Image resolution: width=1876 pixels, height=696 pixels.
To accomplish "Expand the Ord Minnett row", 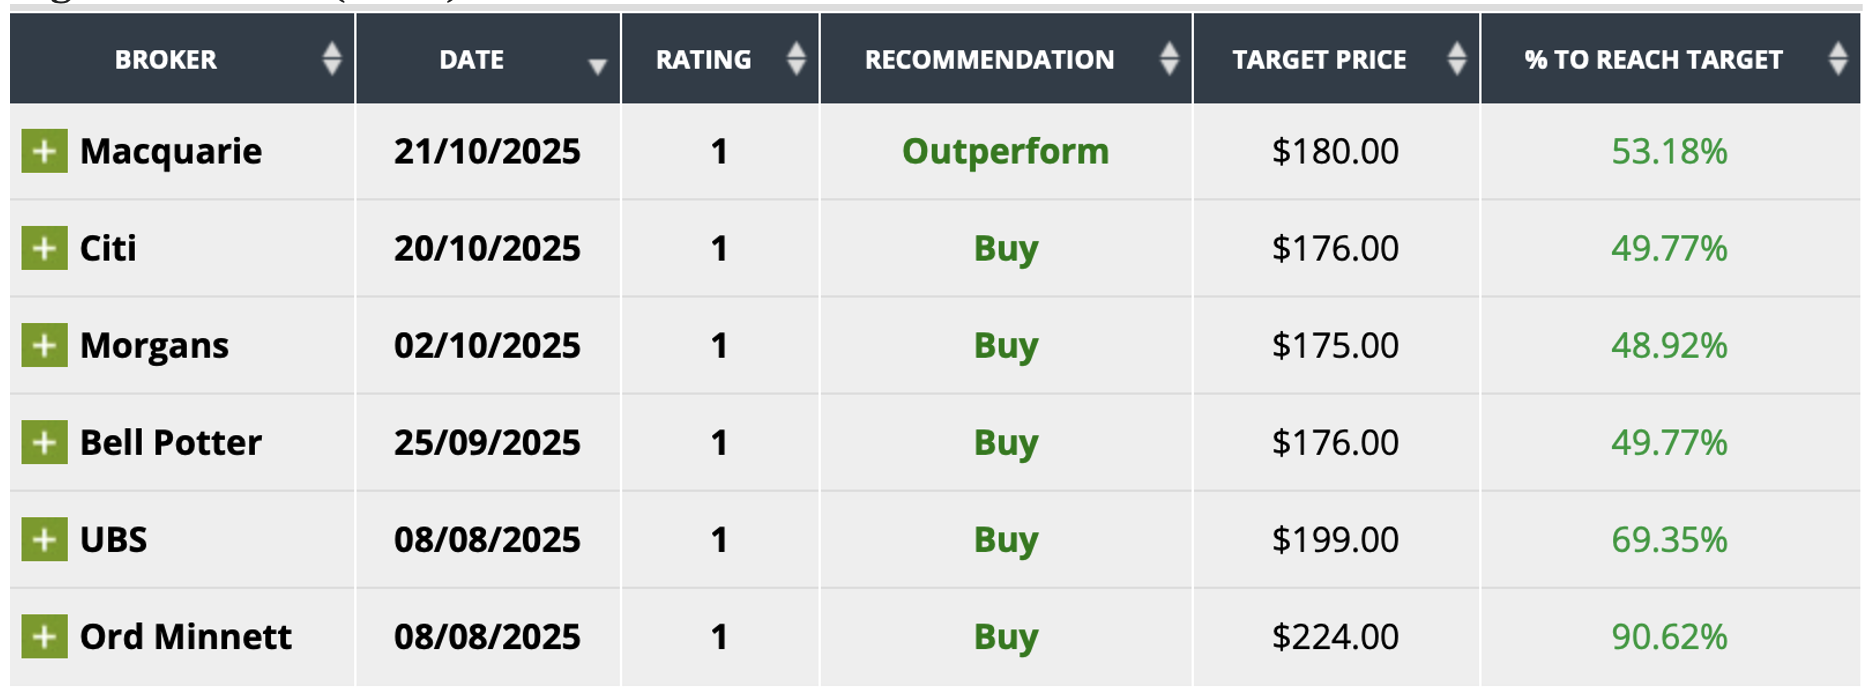I will point(44,636).
